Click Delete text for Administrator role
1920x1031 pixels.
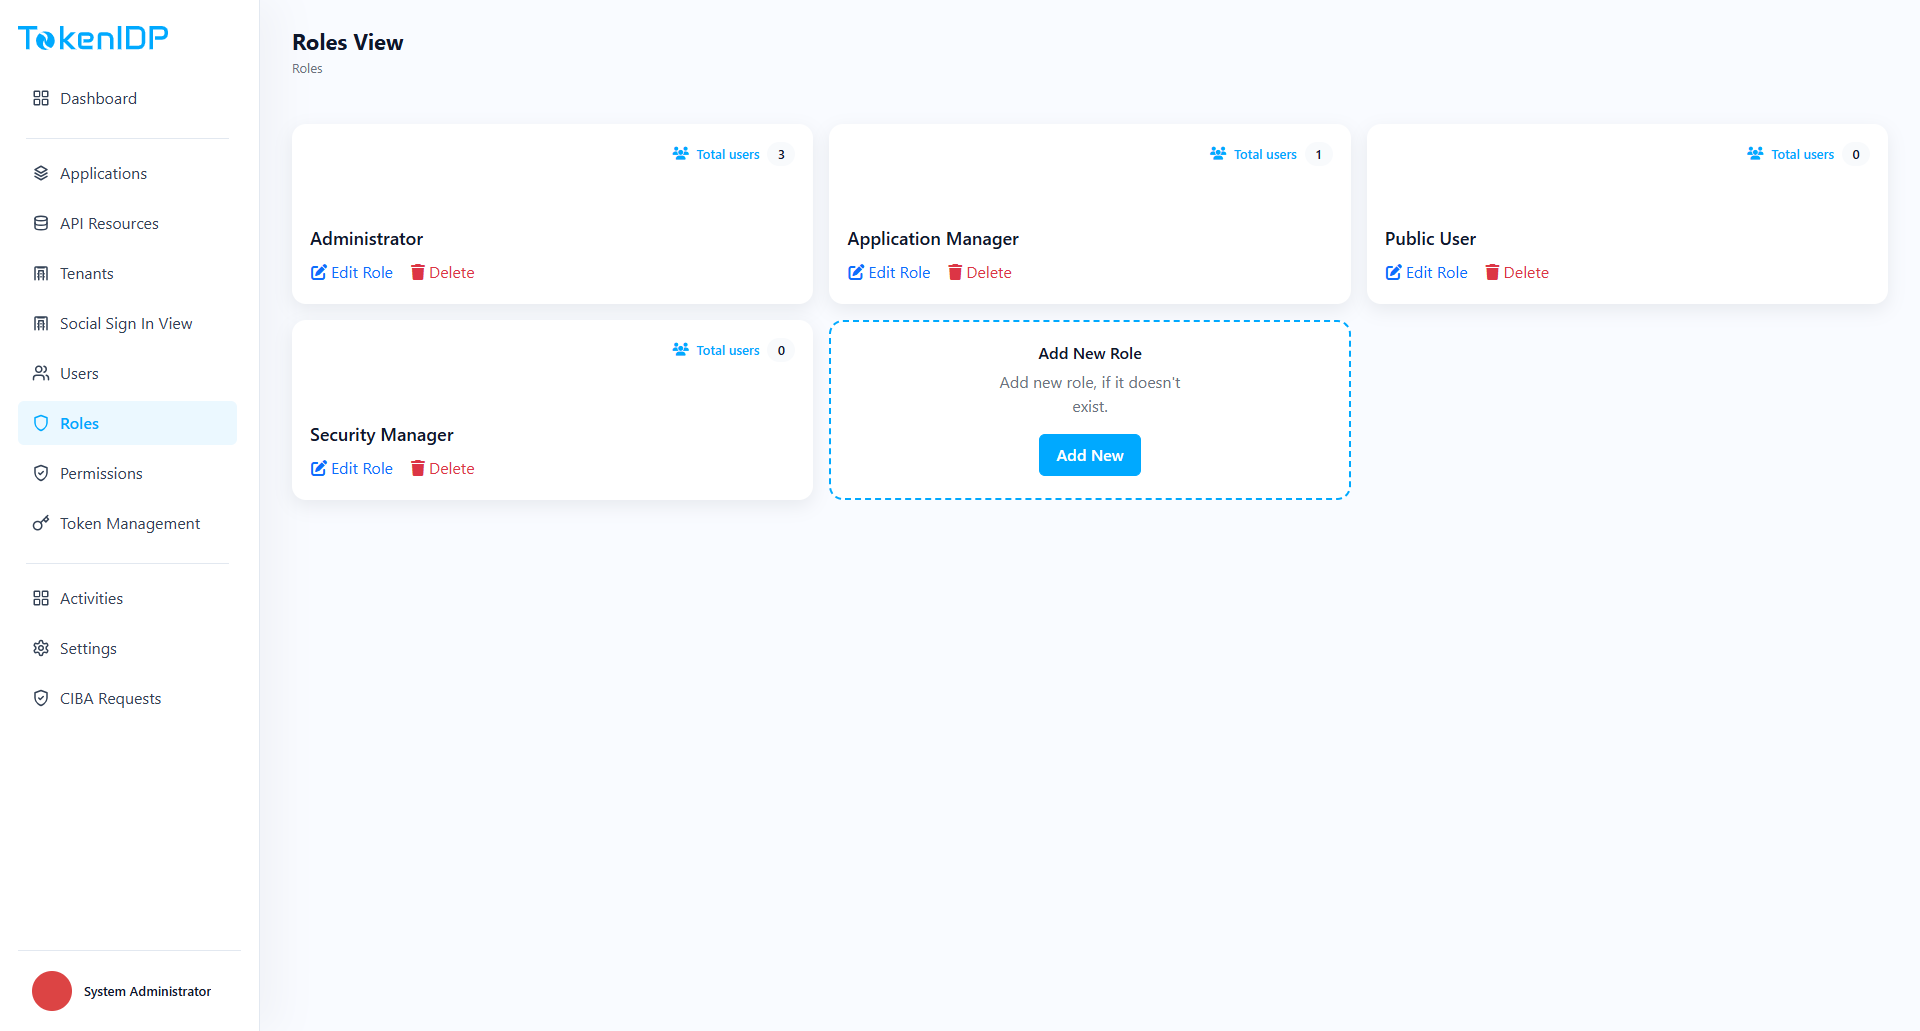tap(452, 272)
